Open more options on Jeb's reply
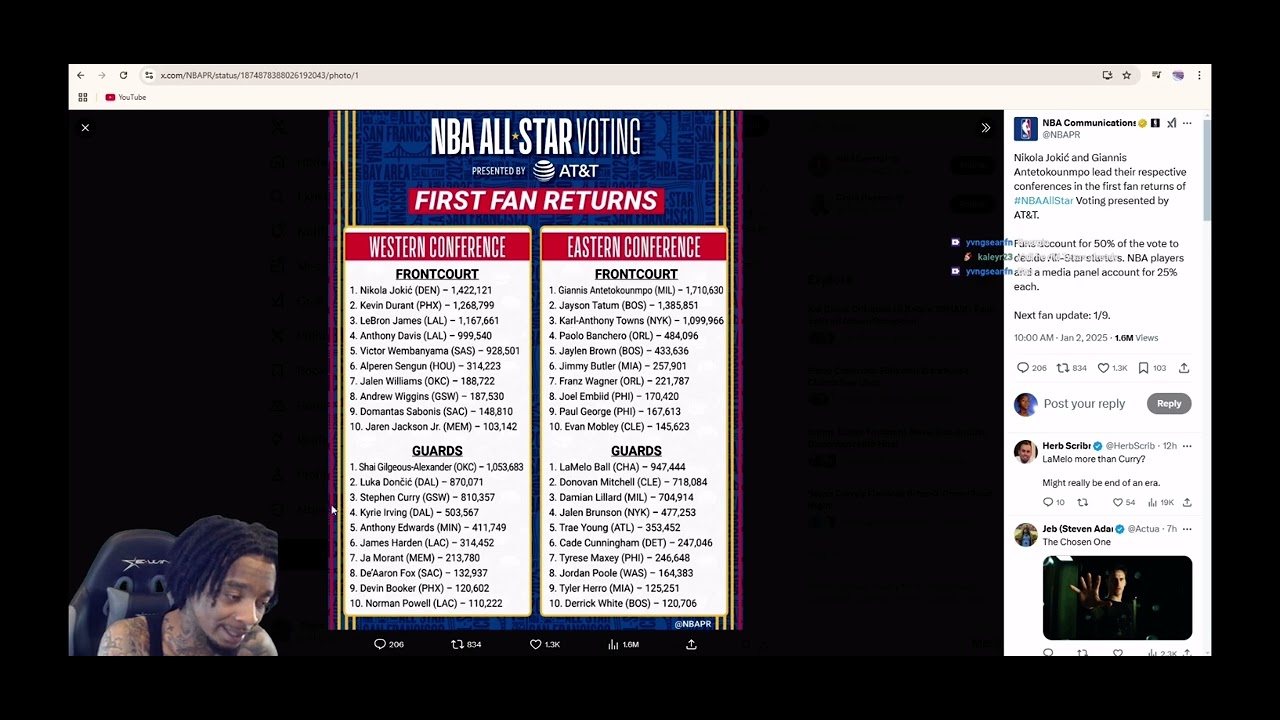This screenshot has height=720, width=1280. [1187, 529]
